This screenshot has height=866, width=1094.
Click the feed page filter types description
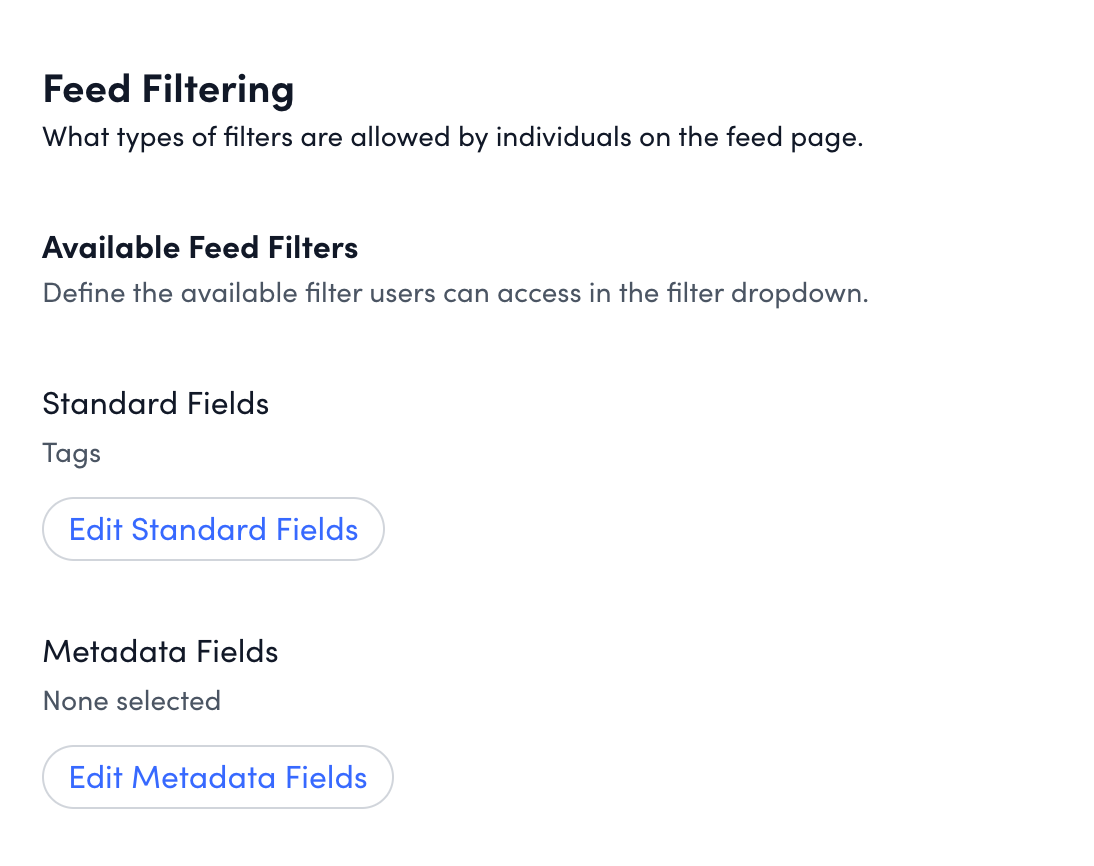(x=452, y=137)
